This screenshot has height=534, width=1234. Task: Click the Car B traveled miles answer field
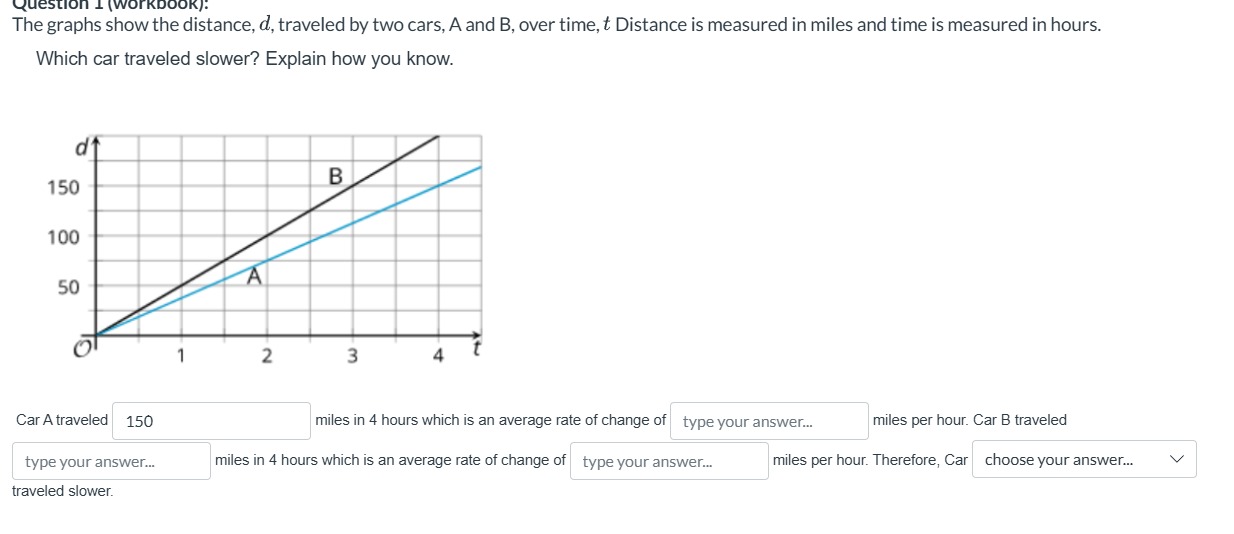pos(111,461)
